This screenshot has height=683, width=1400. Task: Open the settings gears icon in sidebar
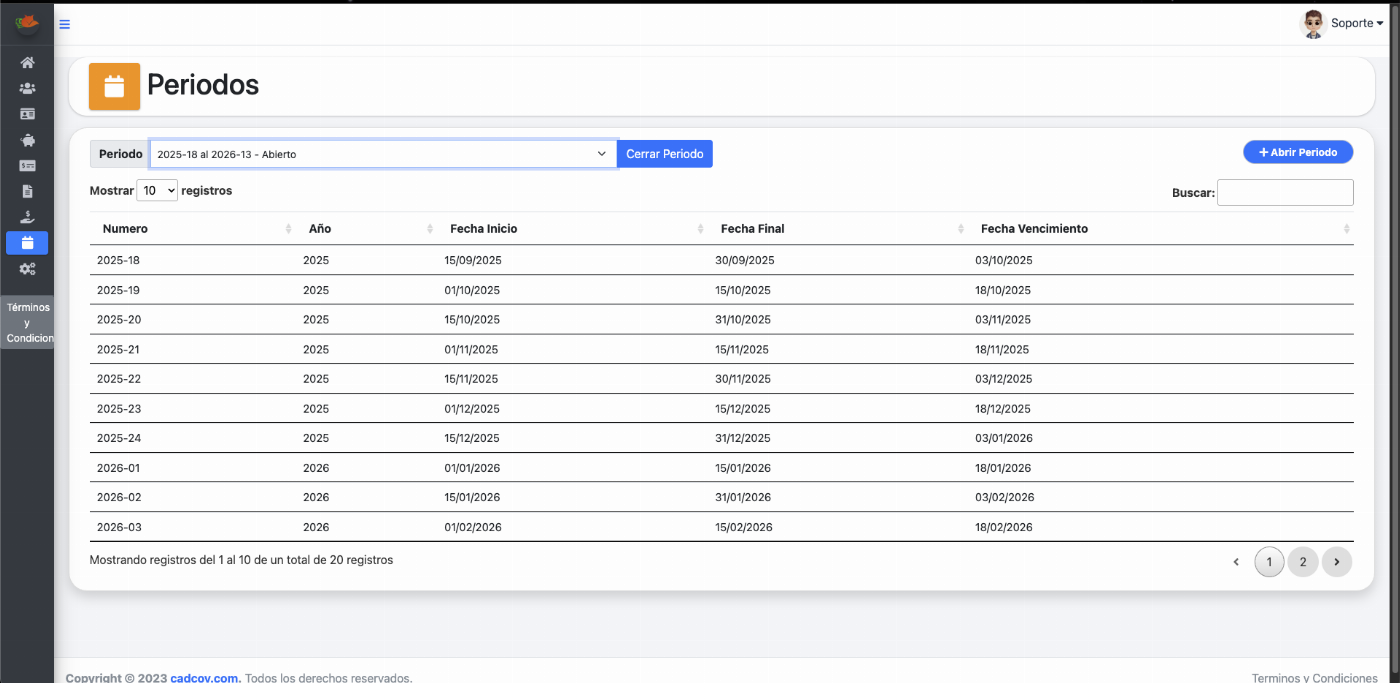pos(27,268)
